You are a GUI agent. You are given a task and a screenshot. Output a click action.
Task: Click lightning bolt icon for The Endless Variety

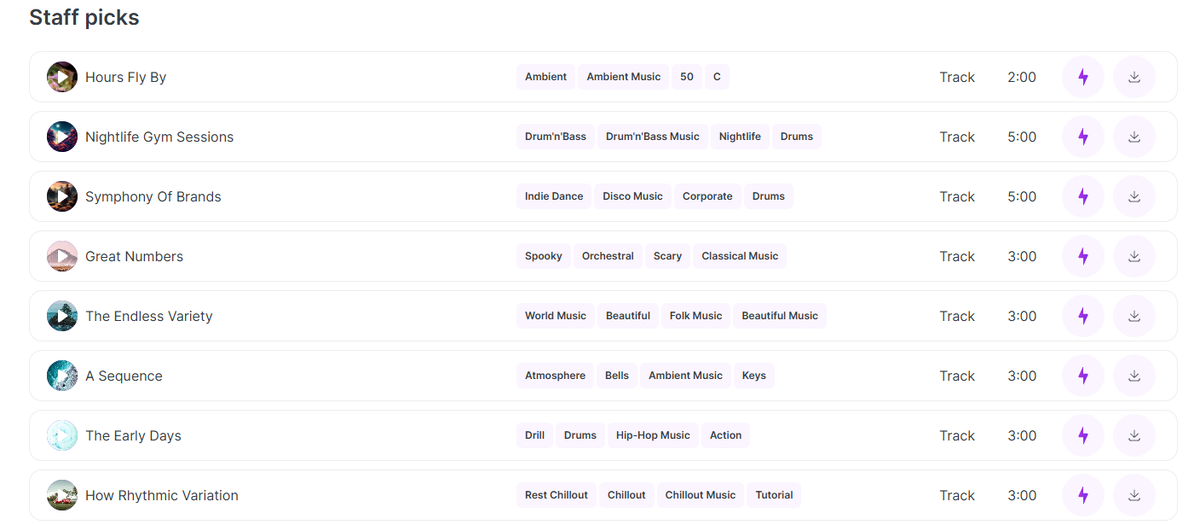1083,316
